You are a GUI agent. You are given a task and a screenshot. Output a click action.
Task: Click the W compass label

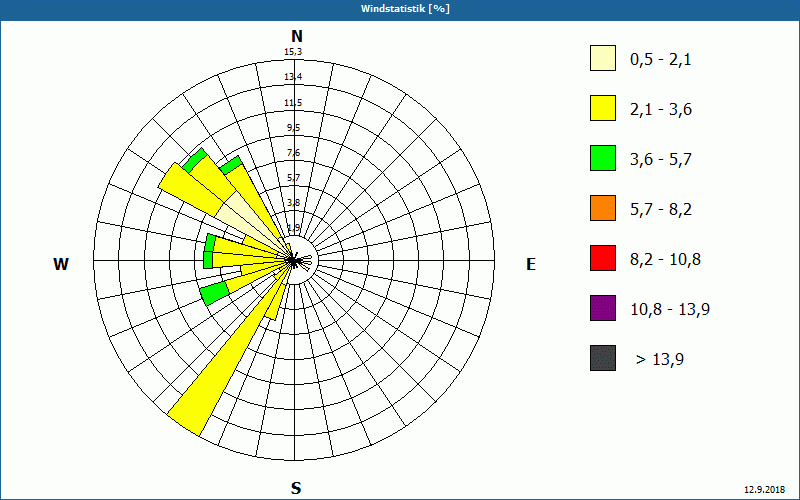click(61, 264)
